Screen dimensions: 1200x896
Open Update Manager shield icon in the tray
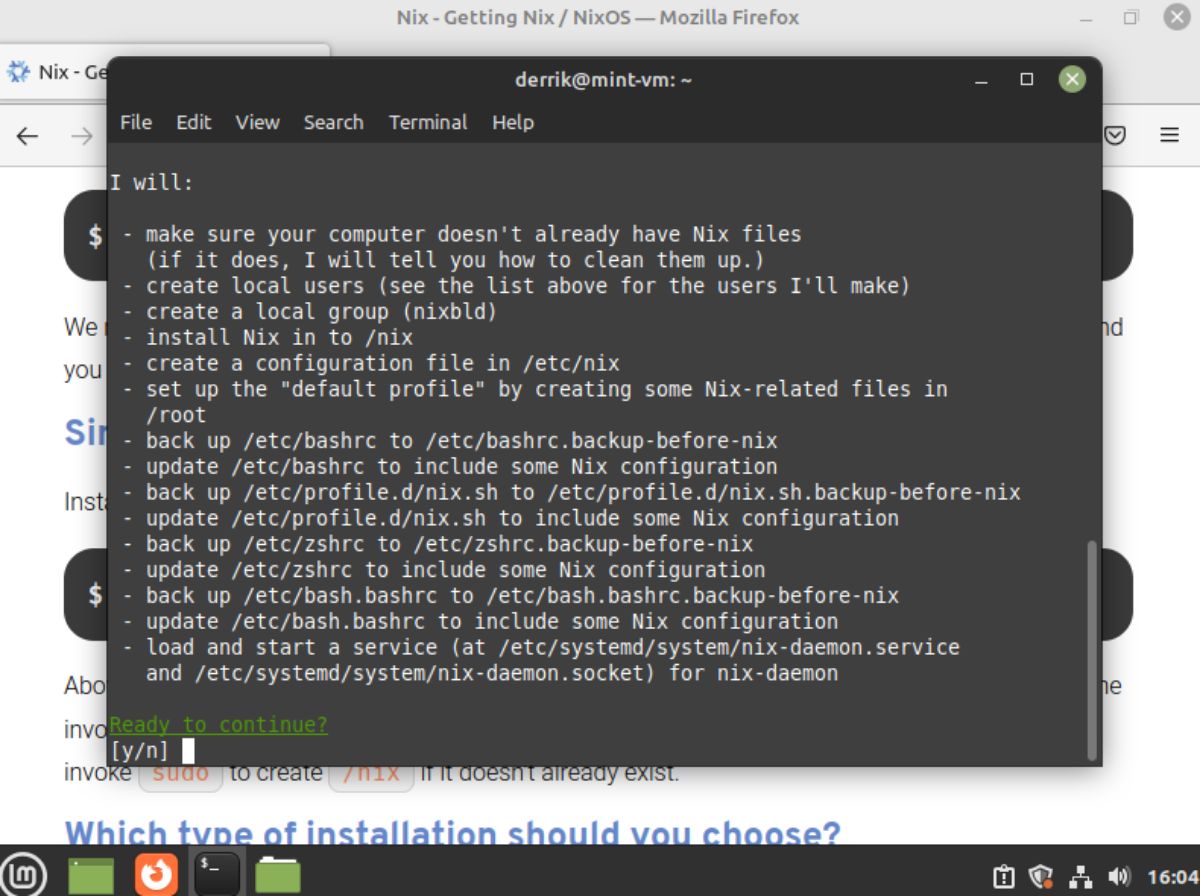pyautogui.click(x=1041, y=873)
